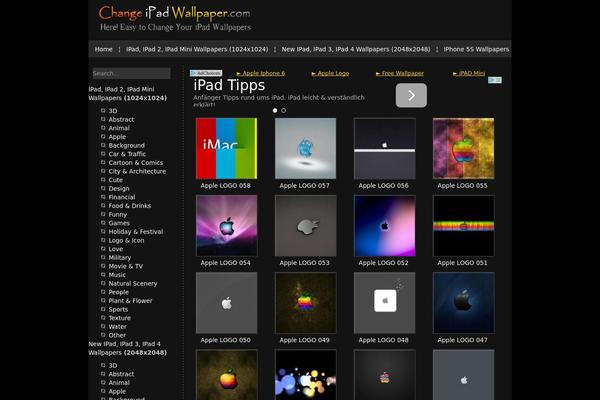Open the Apple LOGO 052 thumbnail

pos(385,225)
